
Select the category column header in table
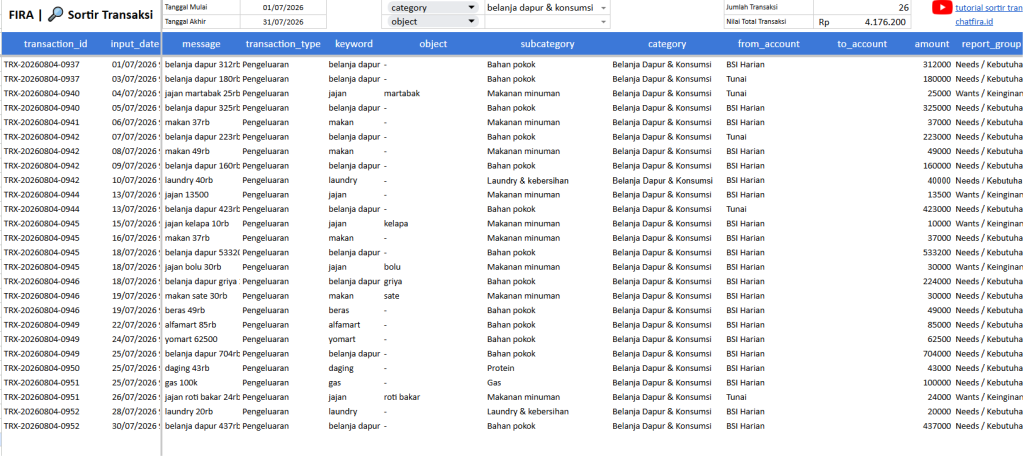point(667,44)
